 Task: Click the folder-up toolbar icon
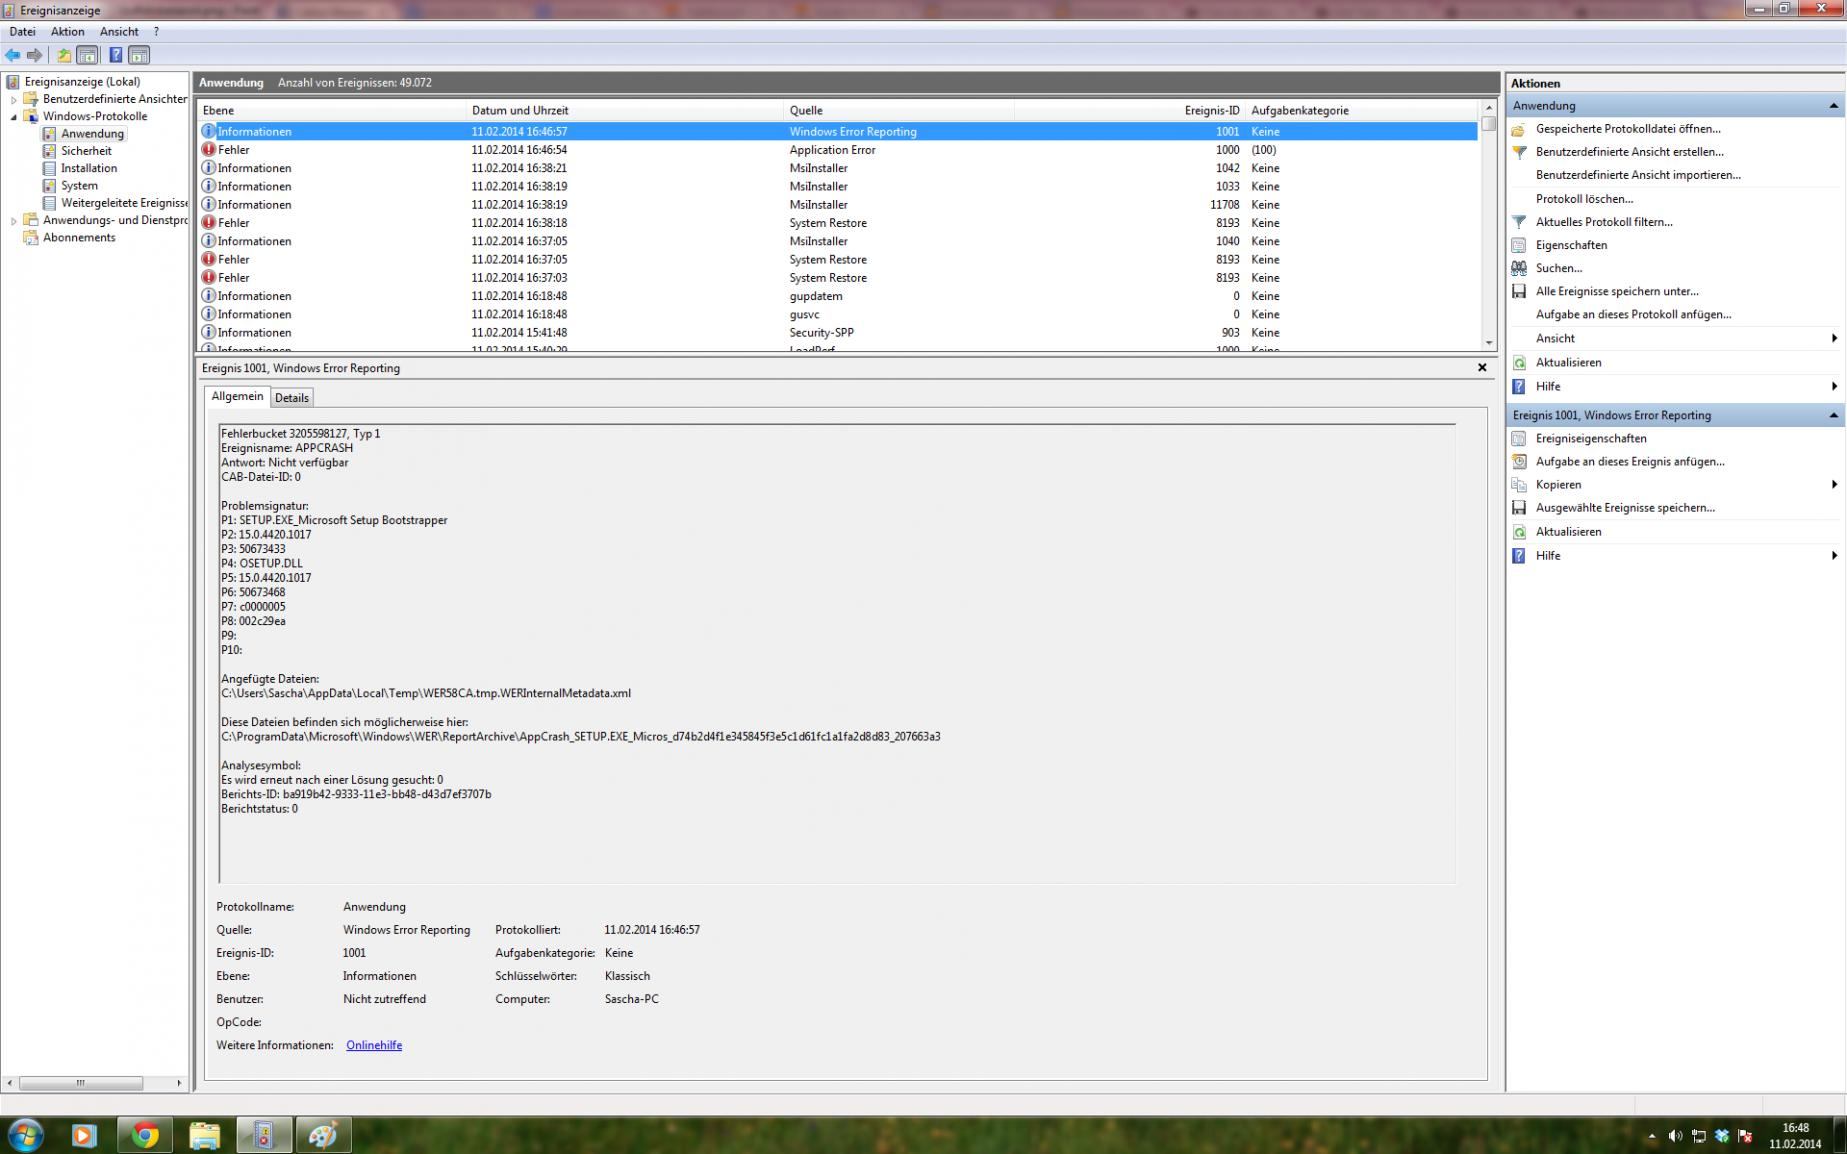[x=64, y=55]
